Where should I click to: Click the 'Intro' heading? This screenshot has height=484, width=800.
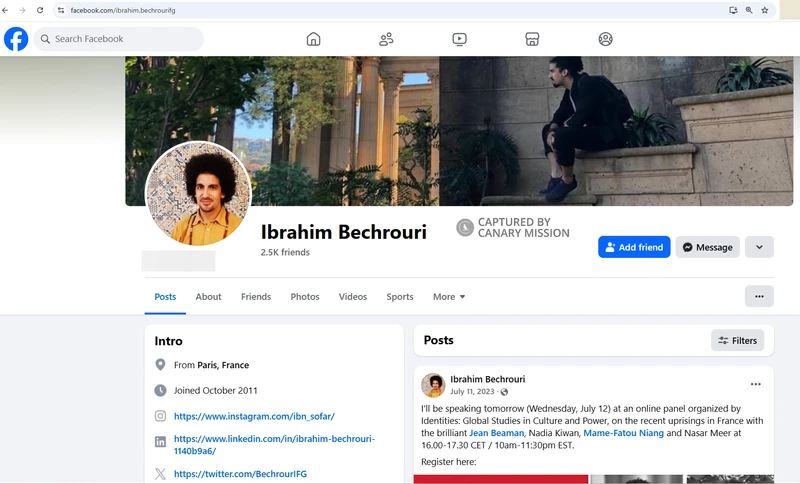pyautogui.click(x=168, y=341)
